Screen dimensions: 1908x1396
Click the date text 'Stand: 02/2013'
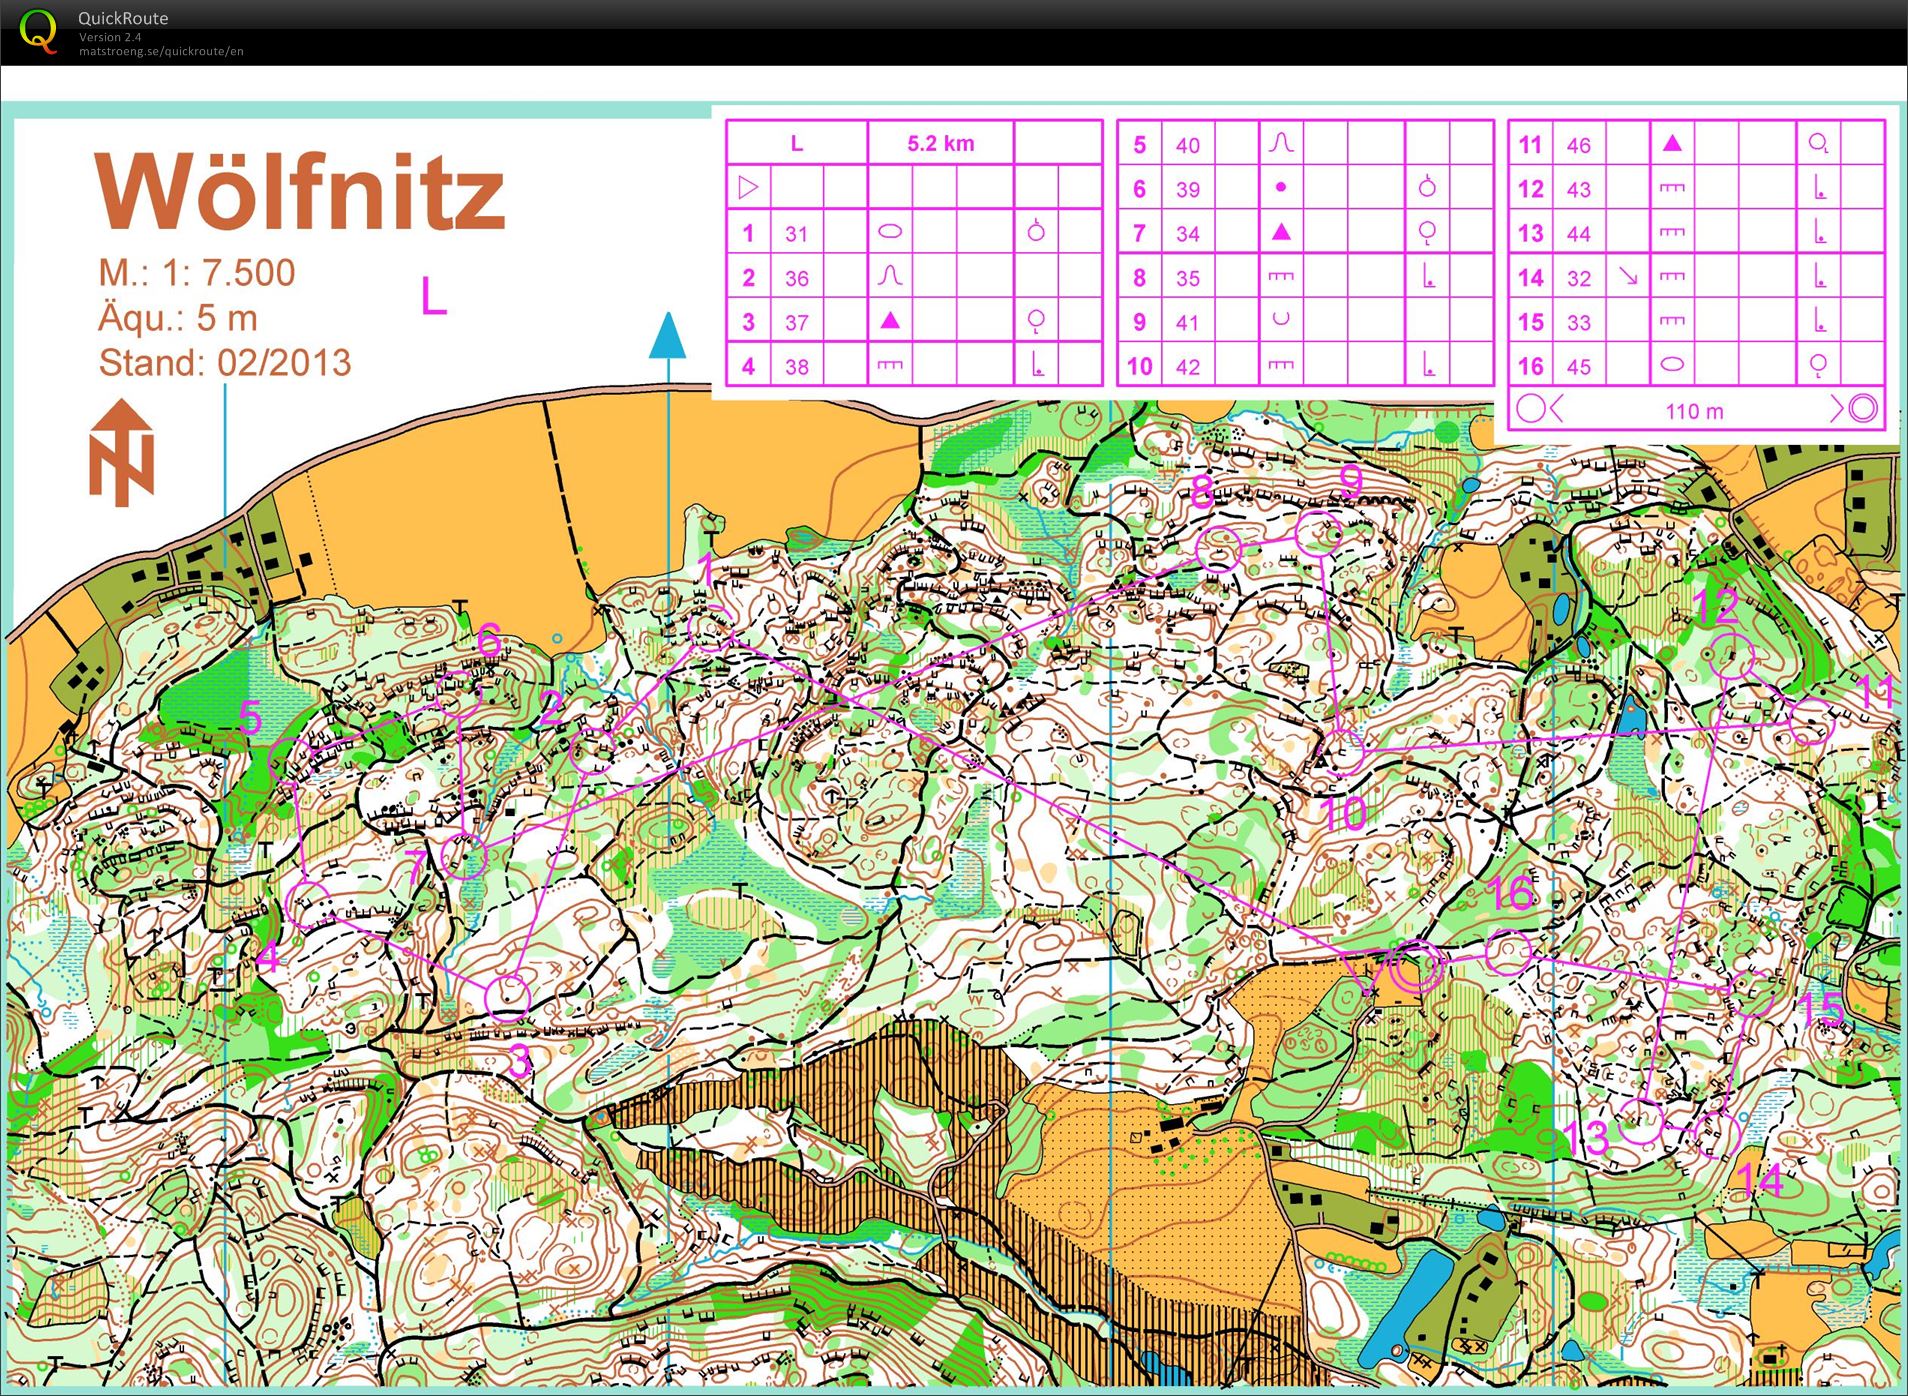point(225,362)
